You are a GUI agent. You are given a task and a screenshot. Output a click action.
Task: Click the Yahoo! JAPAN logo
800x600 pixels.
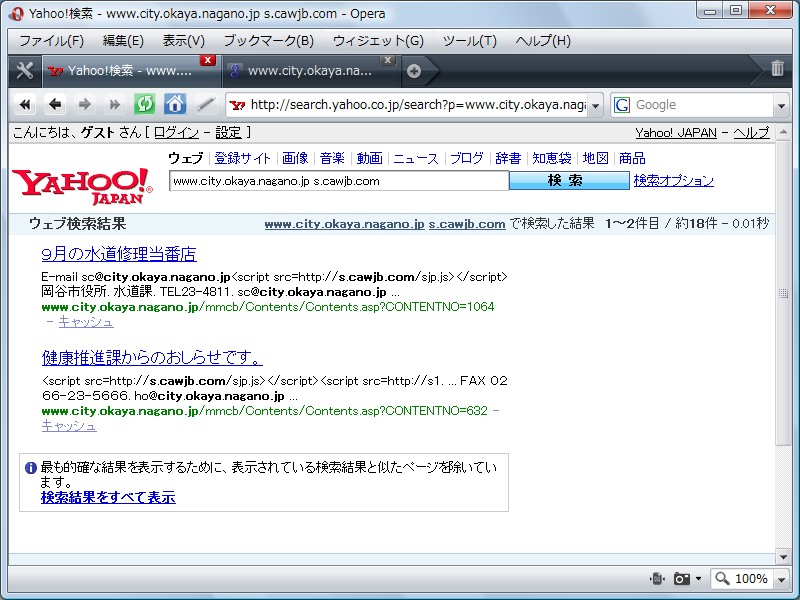[x=82, y=186]
